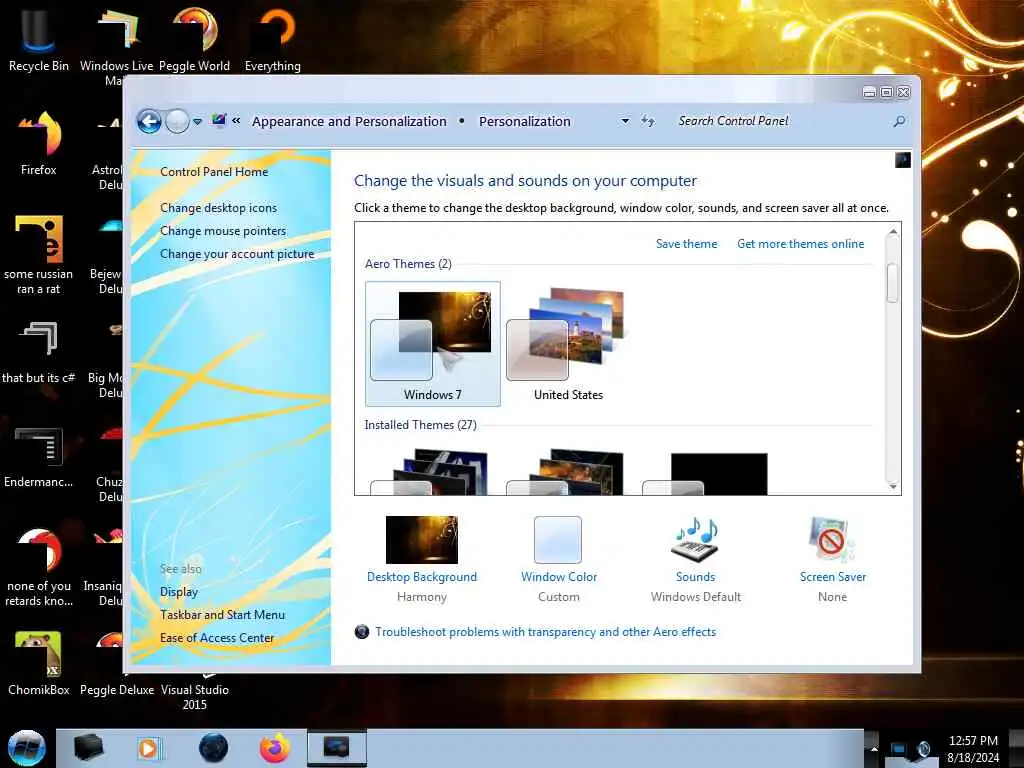Open the Display link under See also
This screenshot has height=768, width=1024.
(179, 592)
